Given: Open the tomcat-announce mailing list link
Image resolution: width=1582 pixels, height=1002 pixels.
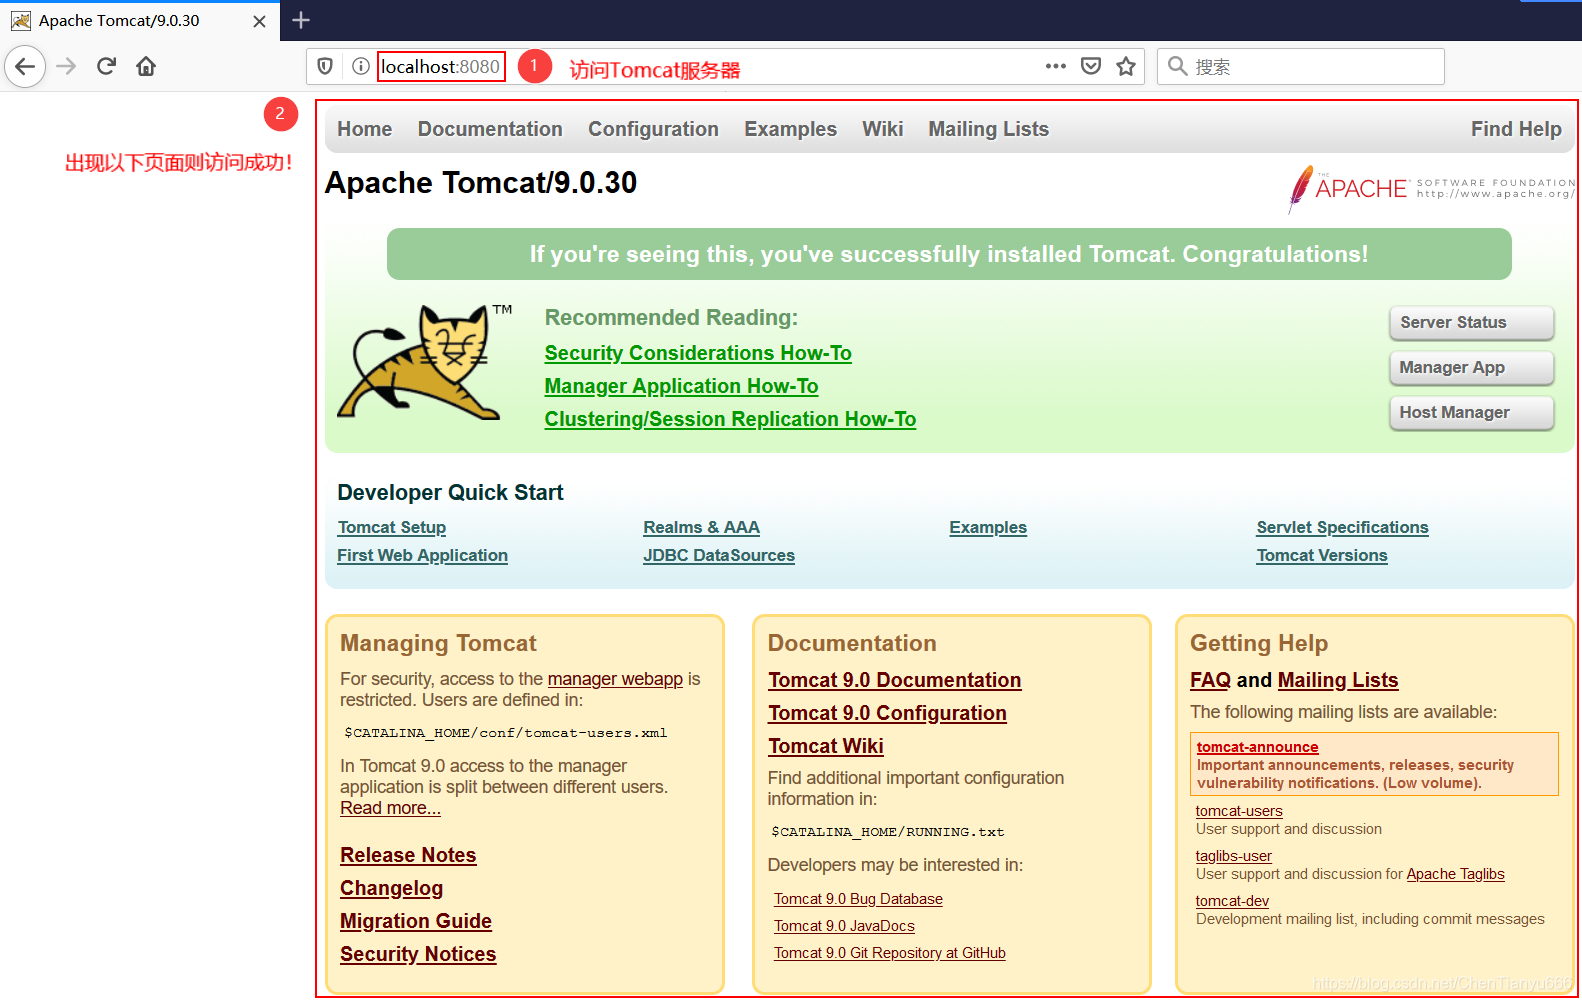Looking at the screenshot, I should click(1257, 747).
